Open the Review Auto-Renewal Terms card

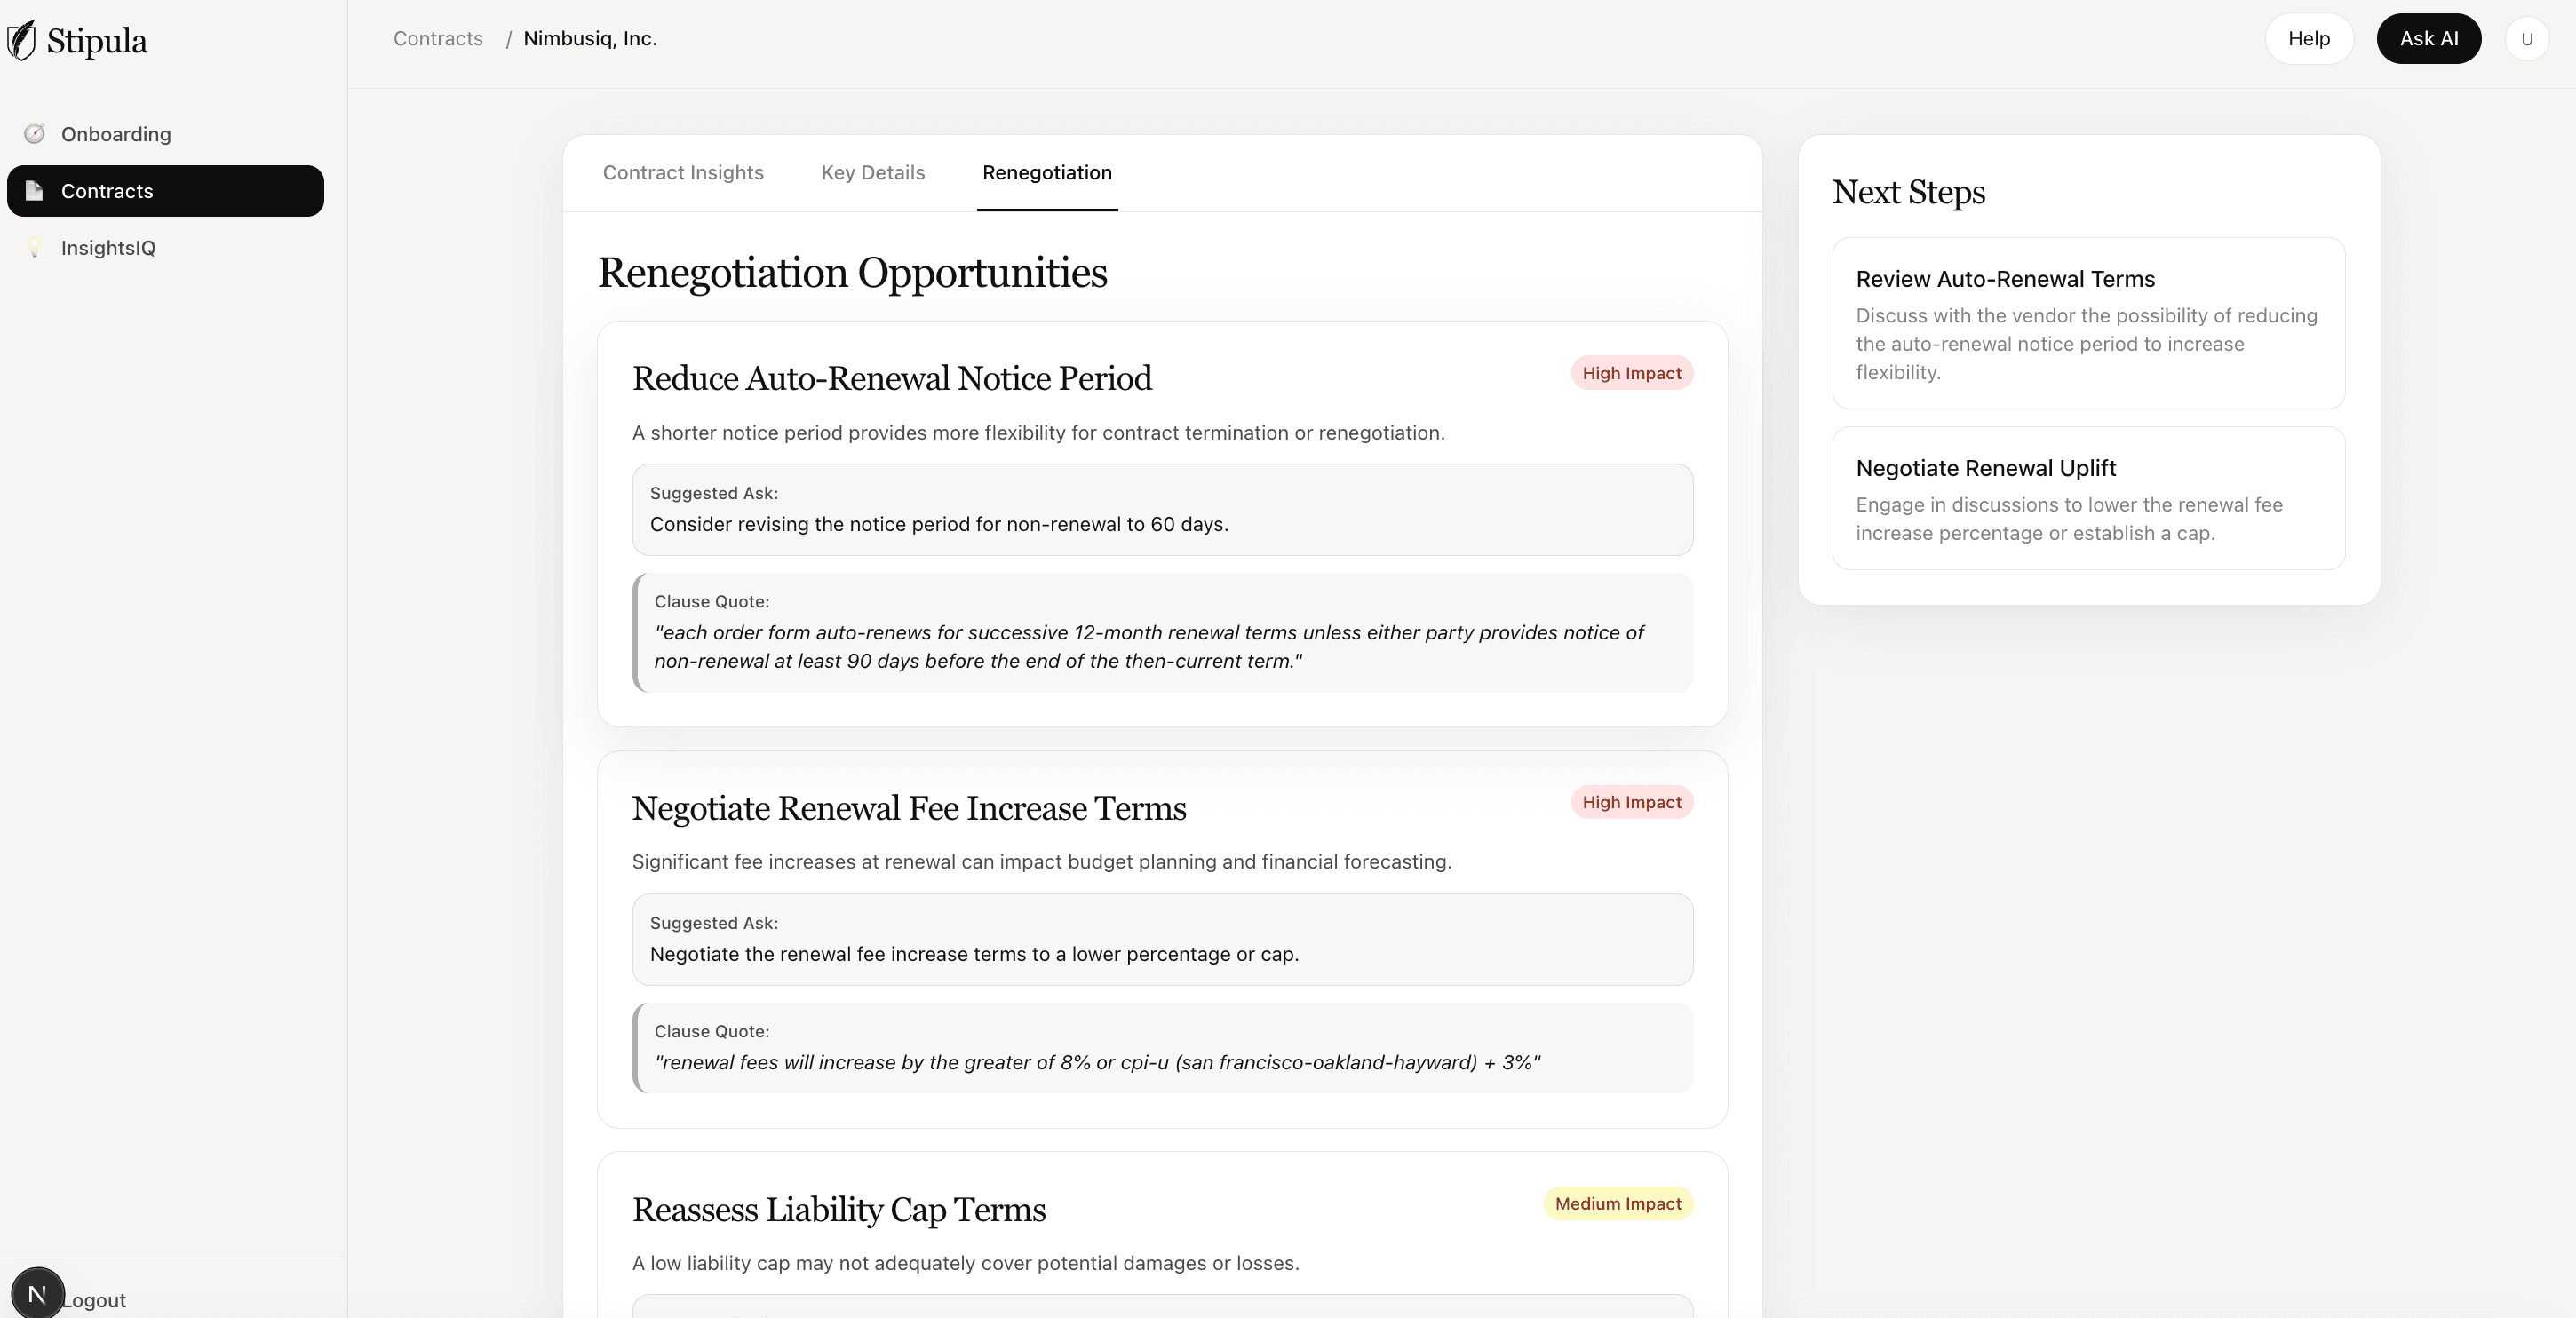pos(2088,323)
